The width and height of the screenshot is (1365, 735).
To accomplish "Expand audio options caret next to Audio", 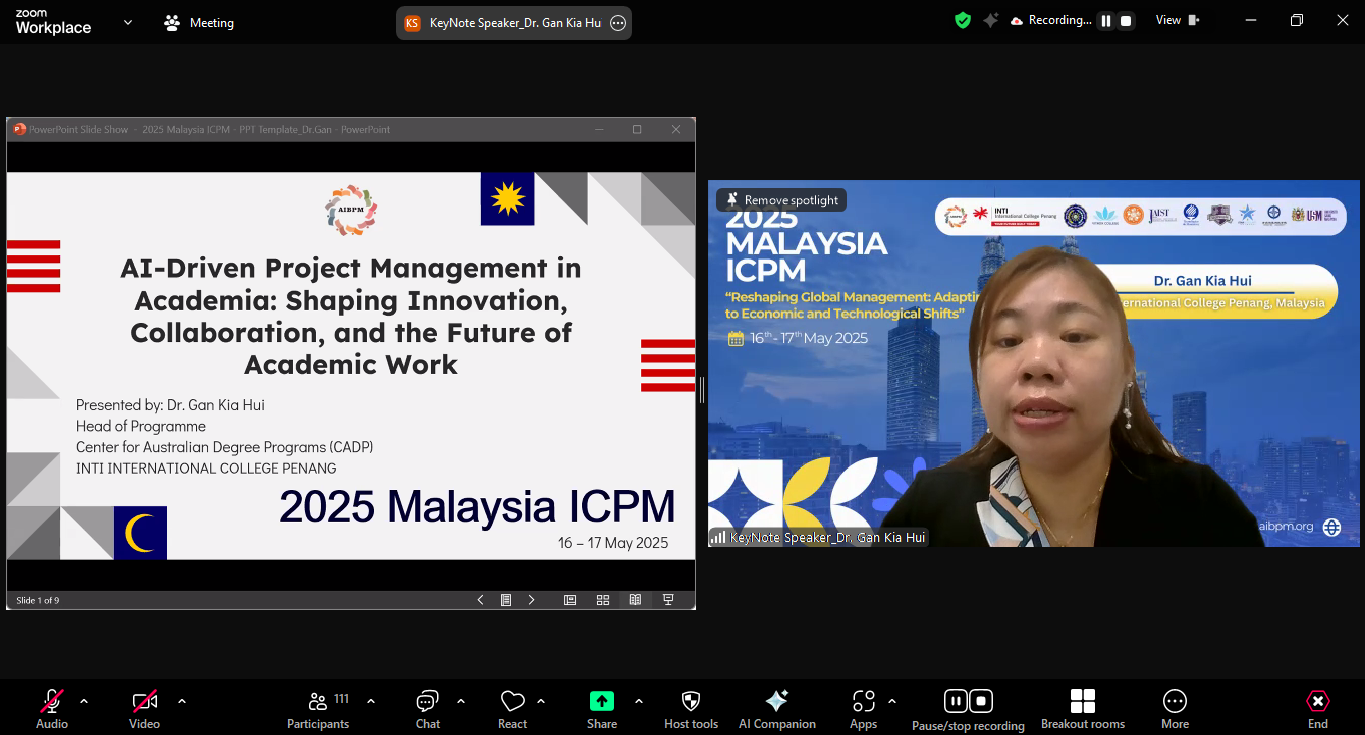I will (84, 701).
